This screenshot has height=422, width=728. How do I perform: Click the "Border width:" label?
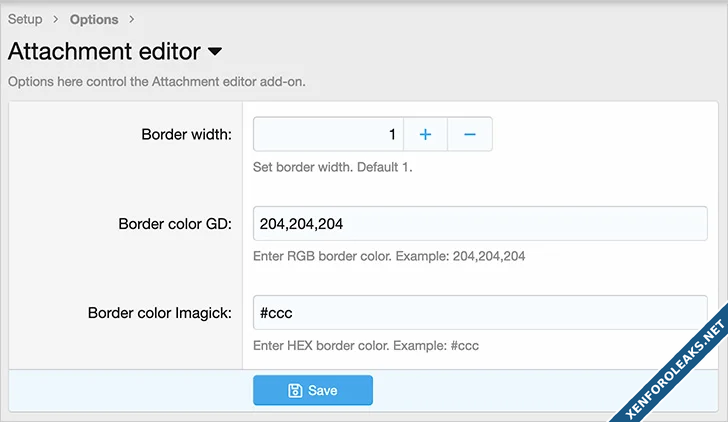coord(186,134)
